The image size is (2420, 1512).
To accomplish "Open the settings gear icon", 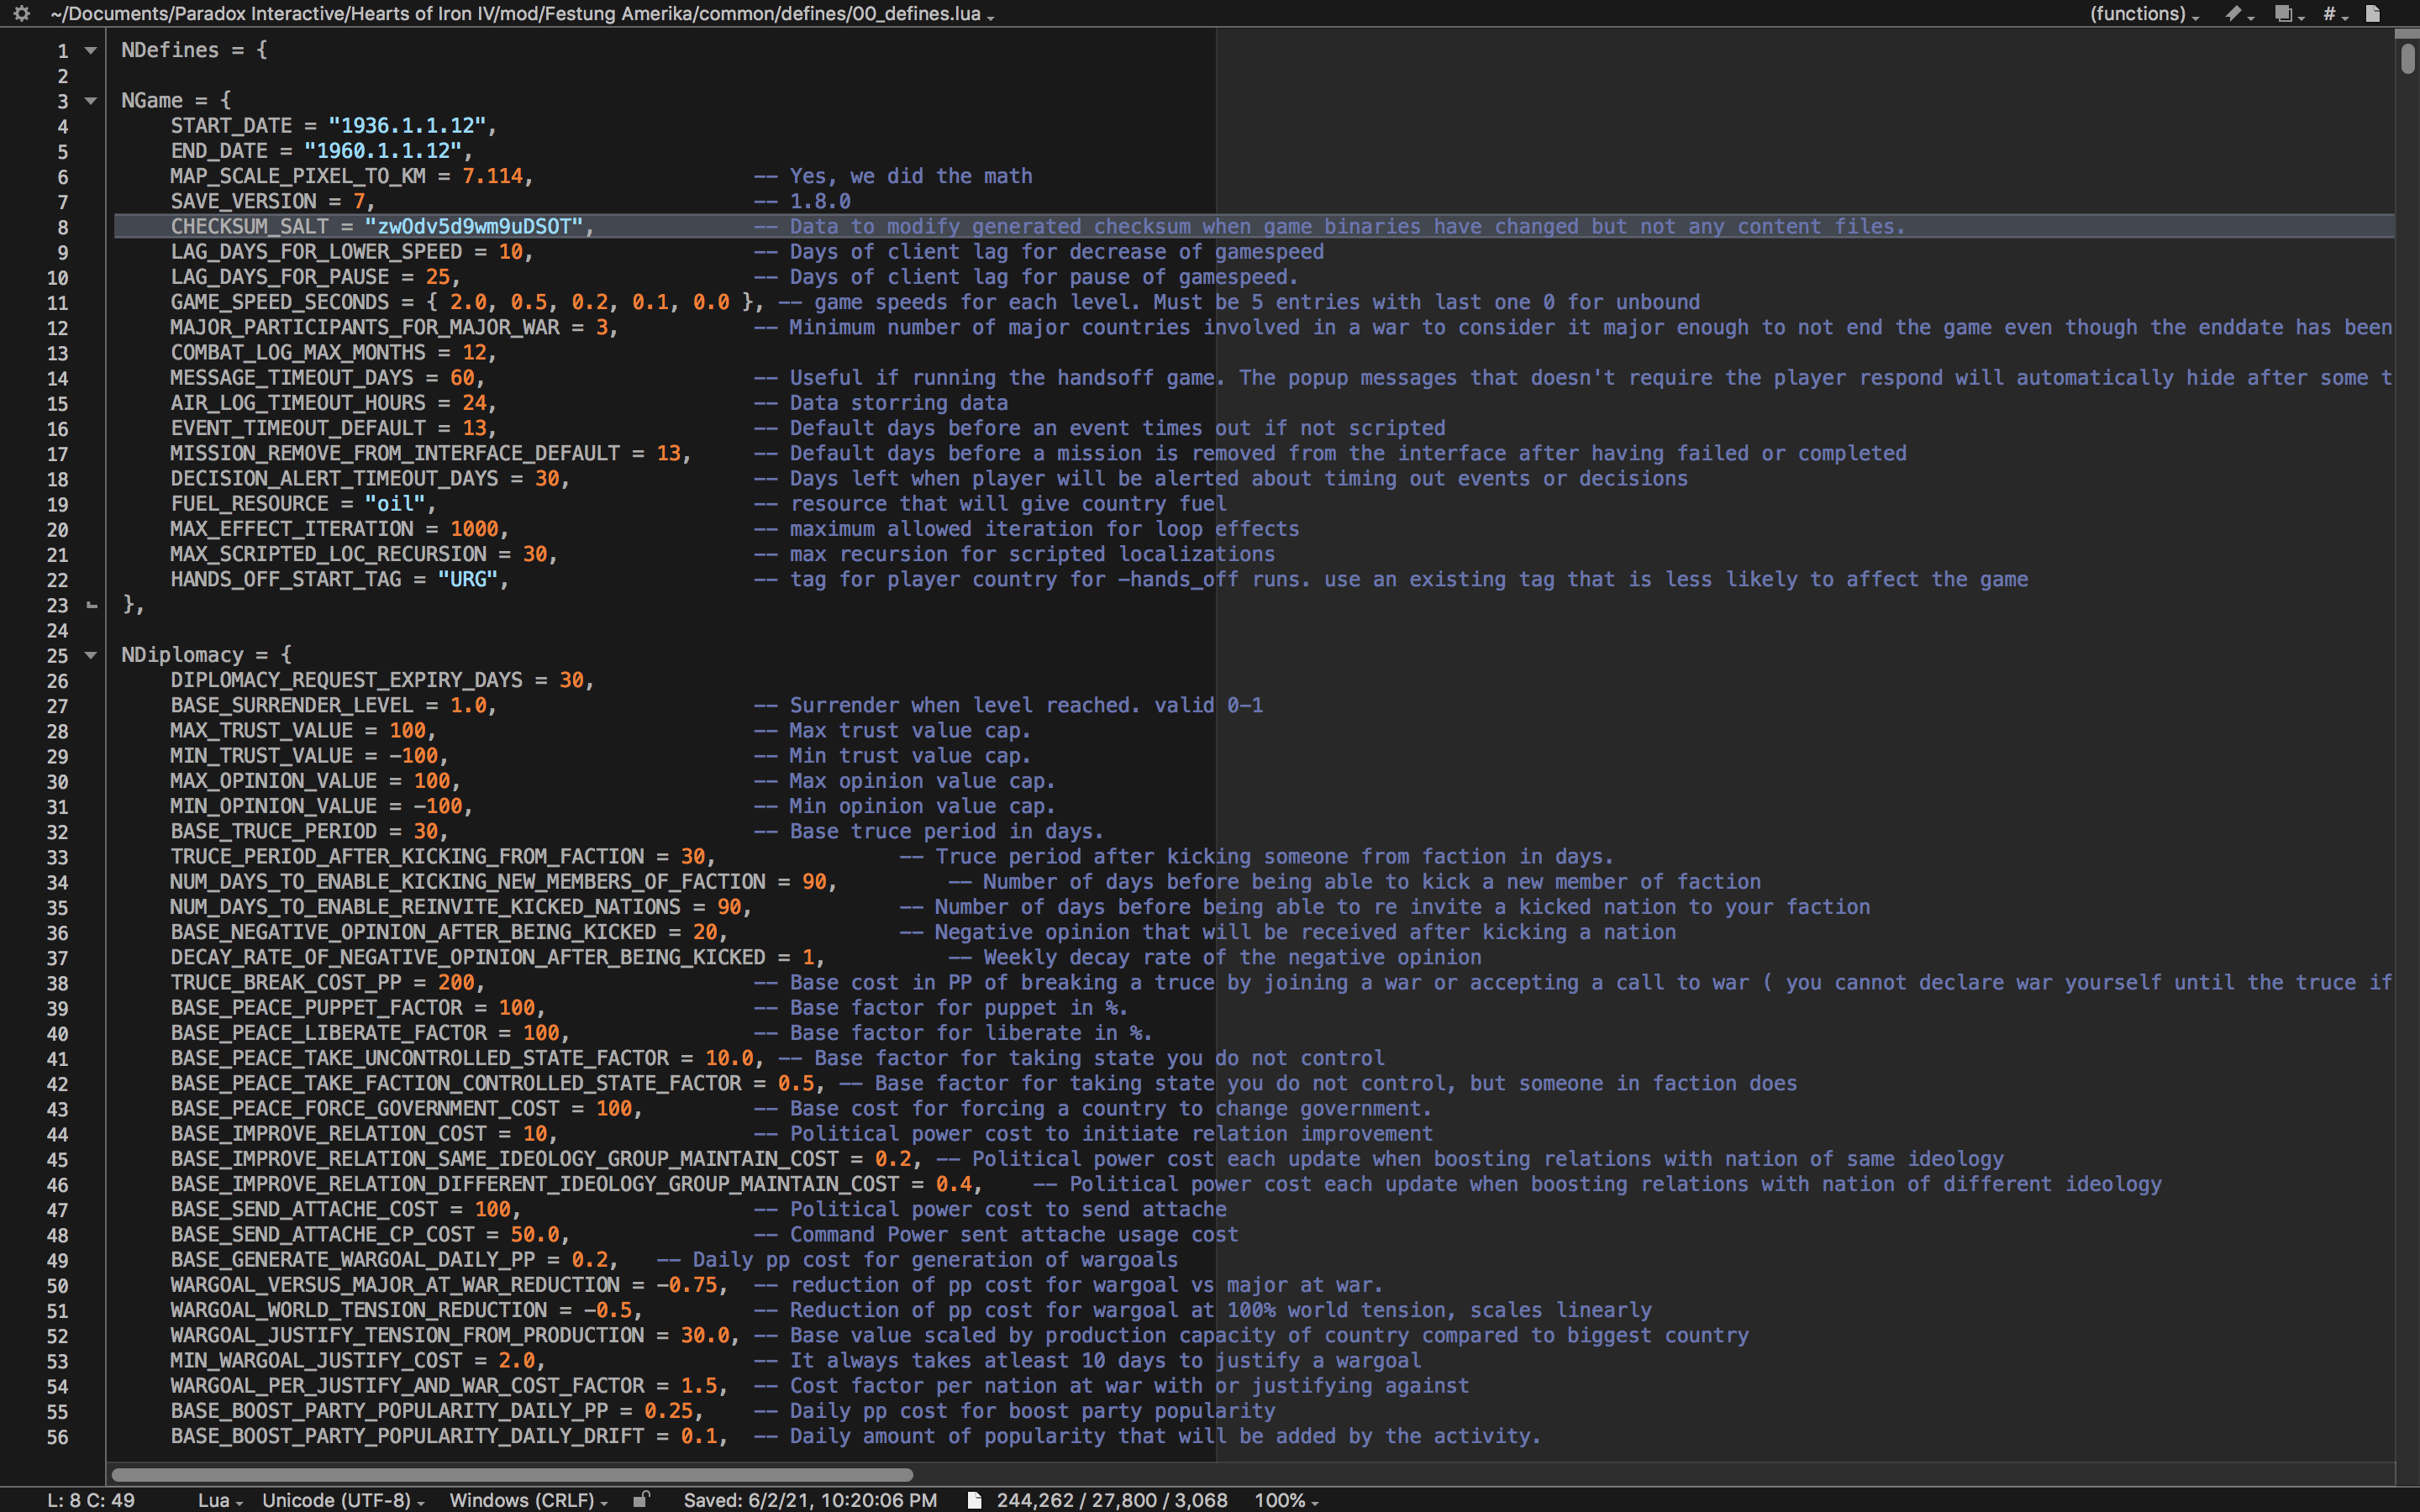I will tap(20, 14).
